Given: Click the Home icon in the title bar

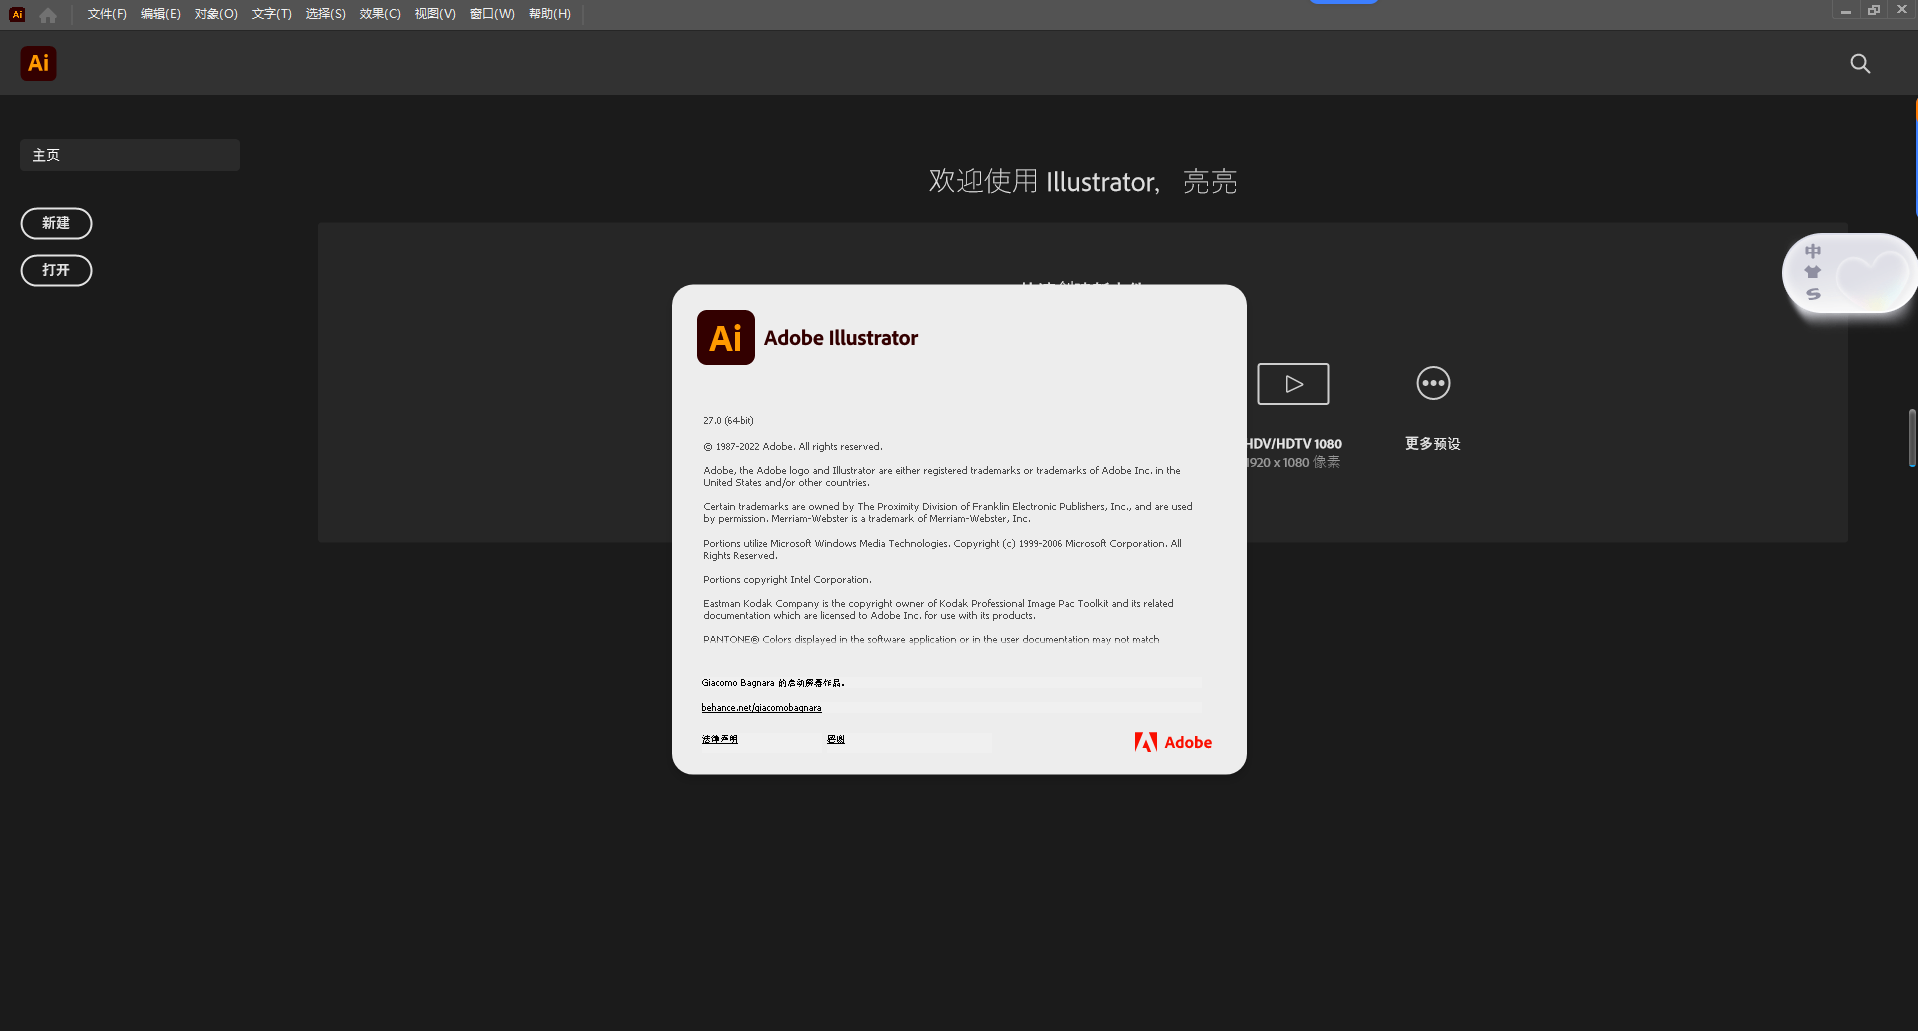Looking at the screenshot, I should (x=46, y=14).
